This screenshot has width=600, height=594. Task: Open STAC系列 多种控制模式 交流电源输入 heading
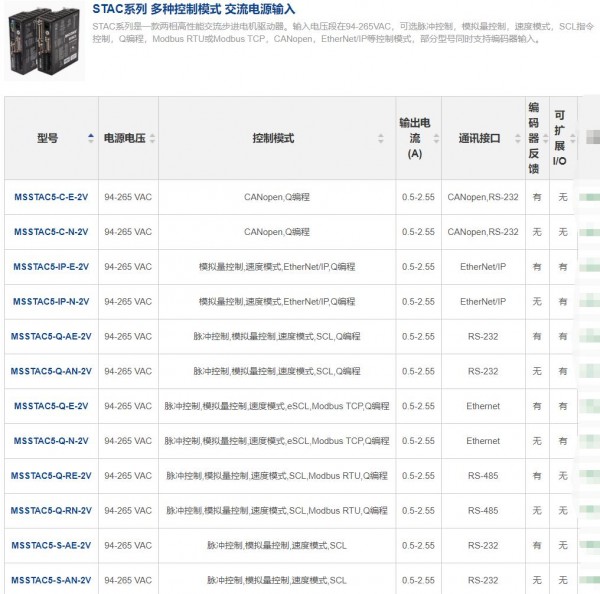point(194,9)
